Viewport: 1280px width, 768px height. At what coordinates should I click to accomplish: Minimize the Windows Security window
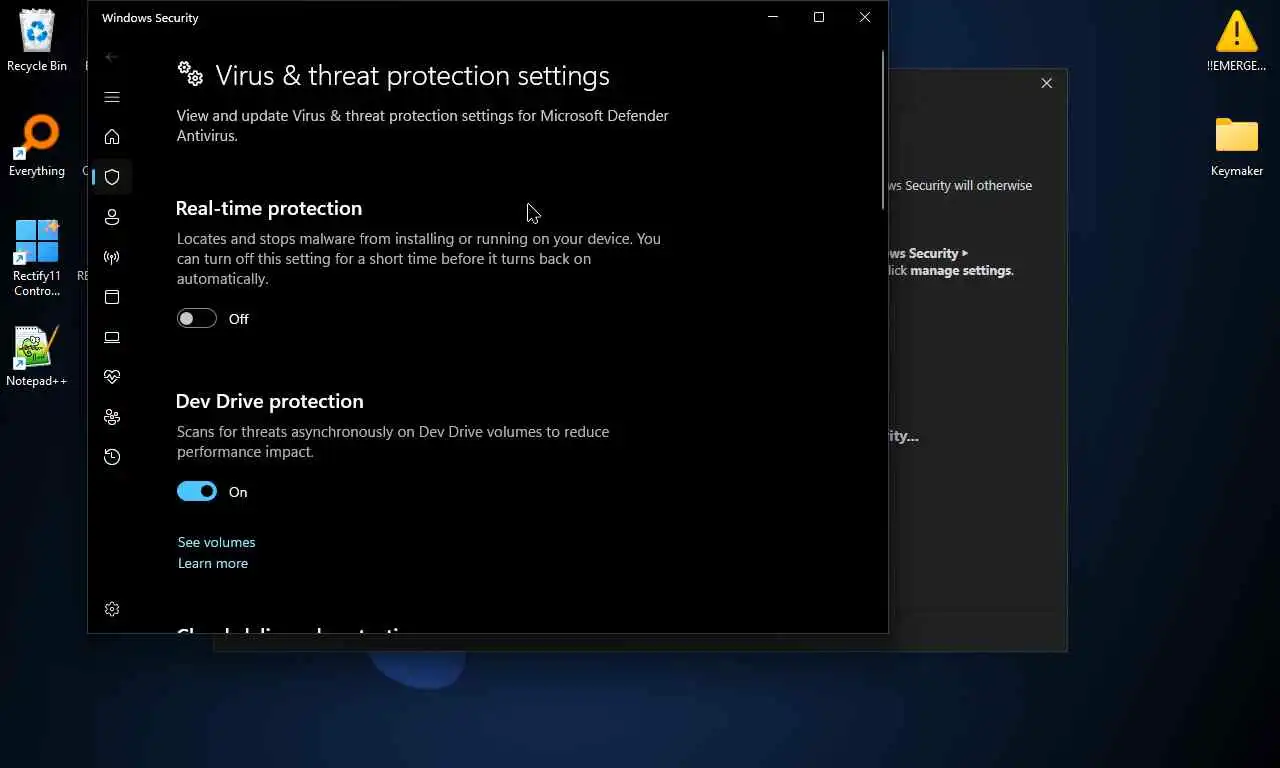773,17
